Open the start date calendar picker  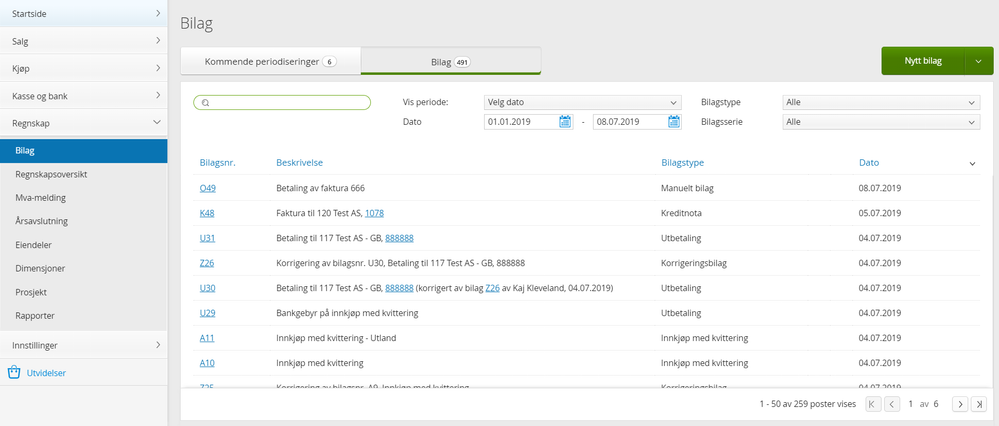(564, 122)
